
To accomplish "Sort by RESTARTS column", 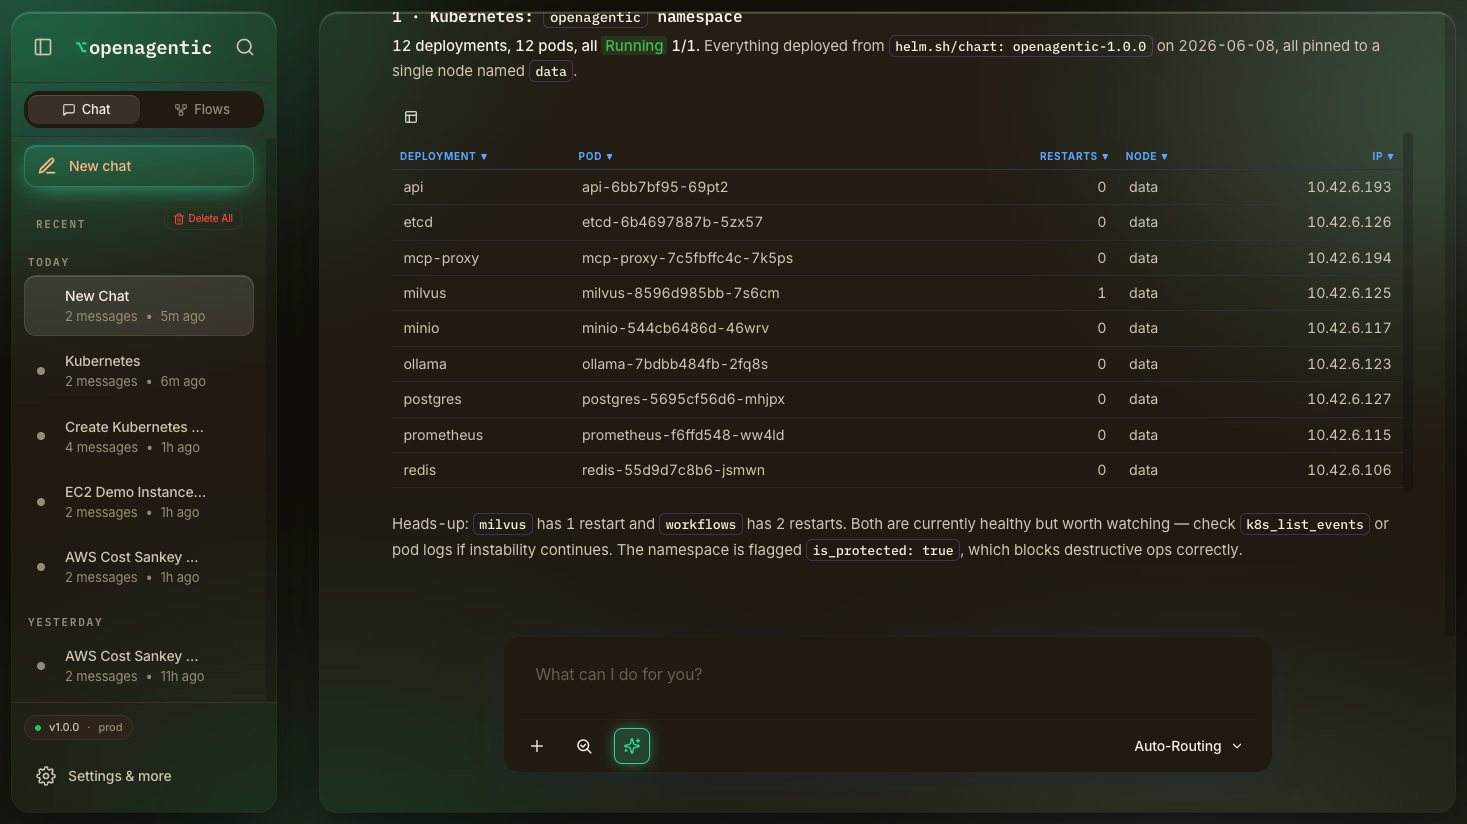I will 1074,156.
